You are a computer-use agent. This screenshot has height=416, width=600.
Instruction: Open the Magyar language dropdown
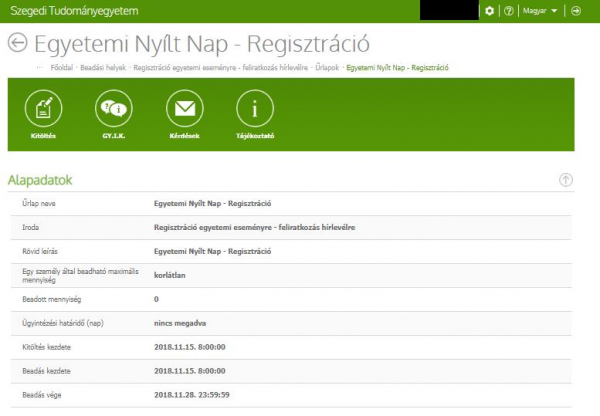pos(540,10)
